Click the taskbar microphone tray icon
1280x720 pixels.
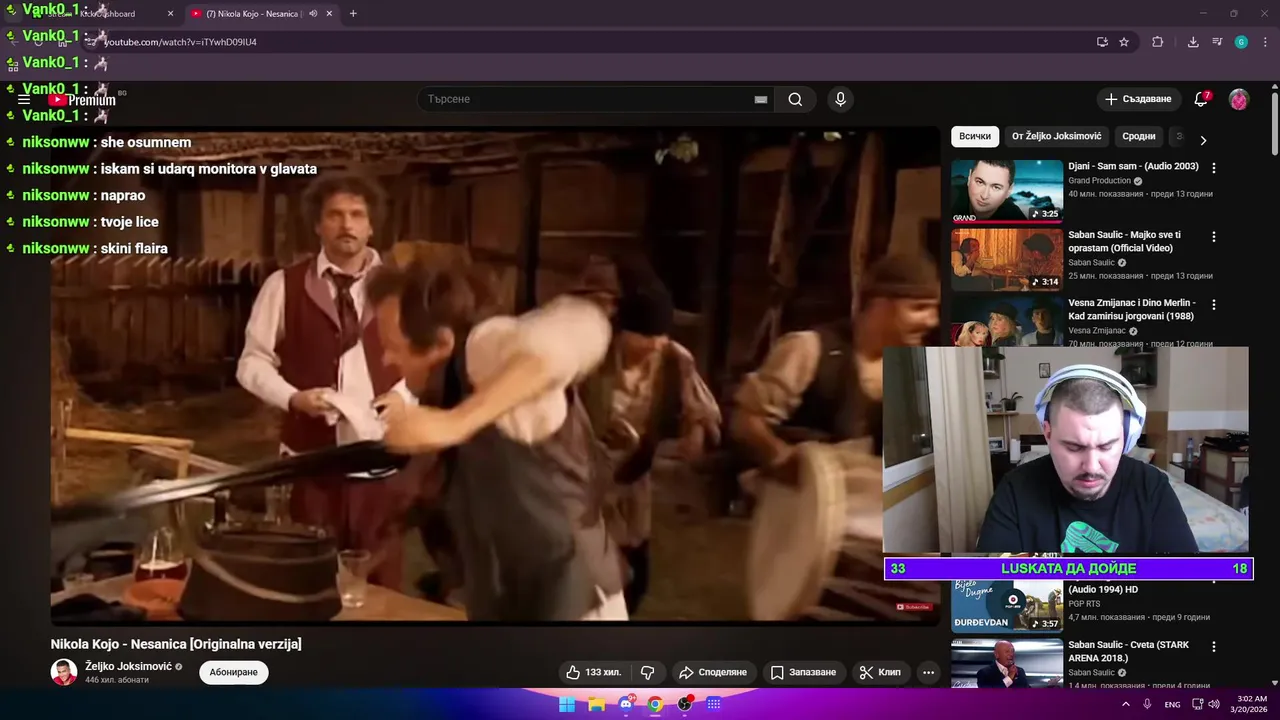coord(1147,704)
